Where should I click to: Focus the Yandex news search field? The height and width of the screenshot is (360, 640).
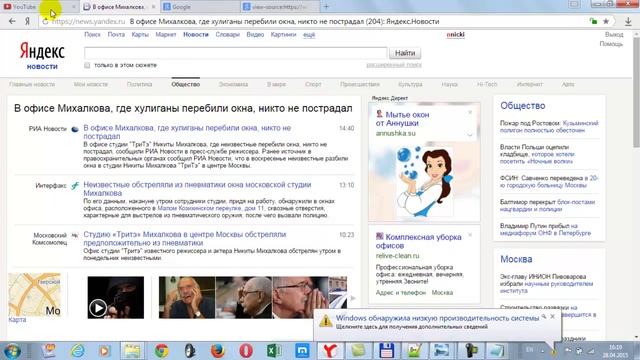pos(236,53)
